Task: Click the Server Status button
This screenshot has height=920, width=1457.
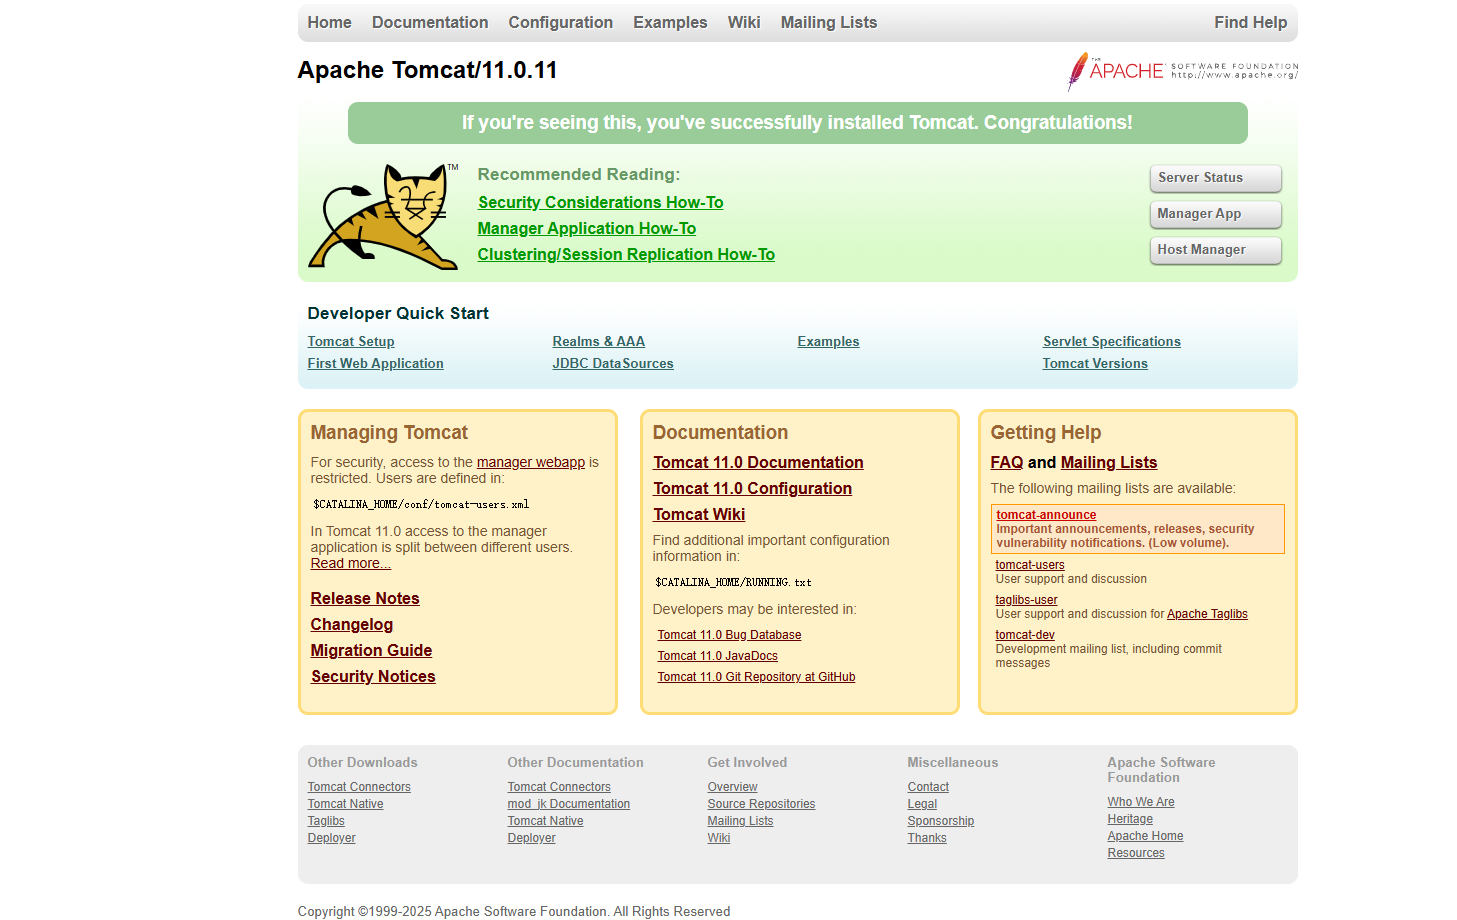Action: pyautogui.click(x=1215, y=178)
